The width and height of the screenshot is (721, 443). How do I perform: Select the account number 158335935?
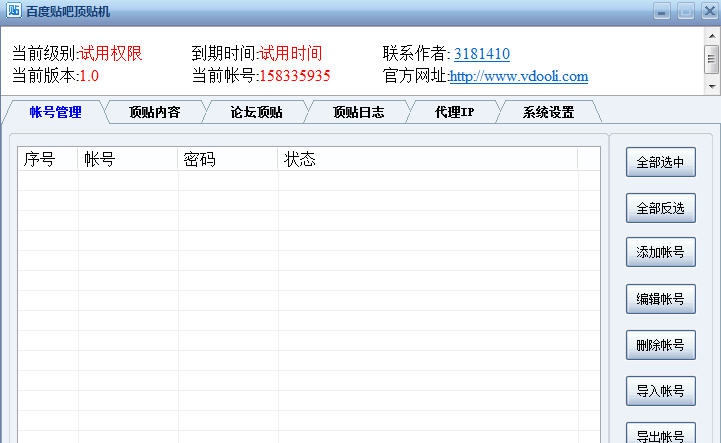click(295, 76)
